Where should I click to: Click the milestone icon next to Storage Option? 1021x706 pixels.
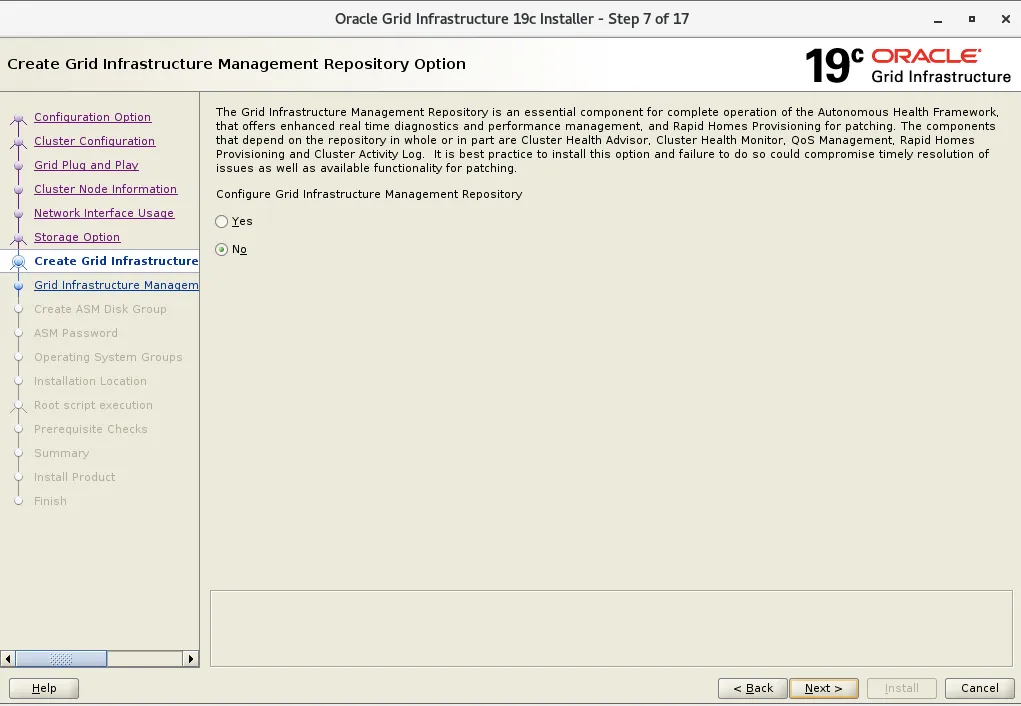[18, 237]
